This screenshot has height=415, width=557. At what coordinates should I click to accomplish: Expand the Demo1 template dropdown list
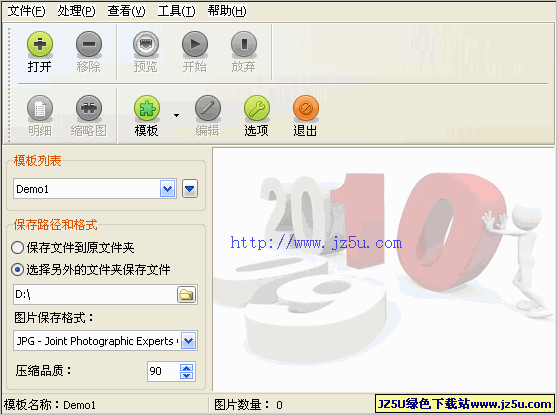point(168,189)
